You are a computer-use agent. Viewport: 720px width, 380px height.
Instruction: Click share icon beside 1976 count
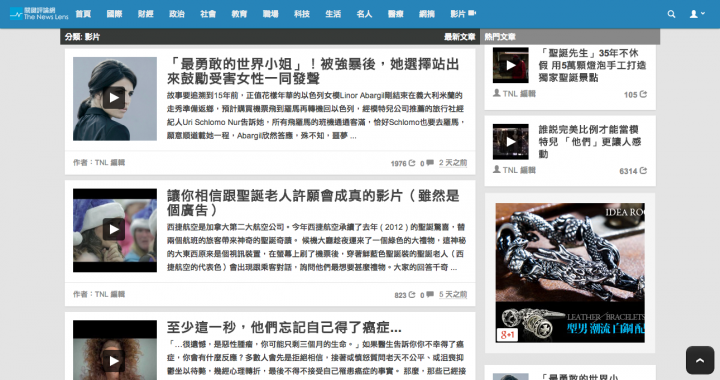click(x=412, y=163)
